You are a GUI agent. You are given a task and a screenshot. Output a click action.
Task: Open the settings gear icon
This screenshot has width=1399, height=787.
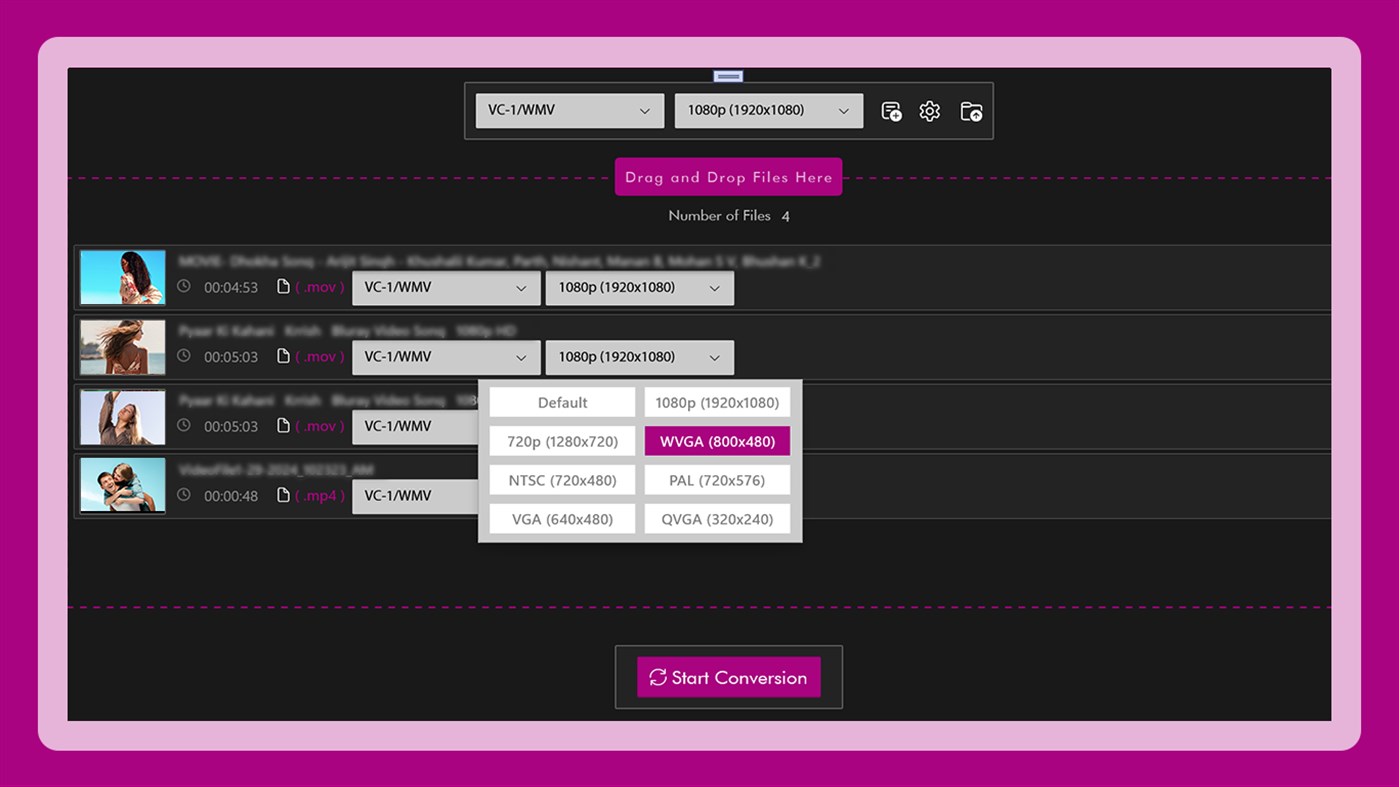929,110
